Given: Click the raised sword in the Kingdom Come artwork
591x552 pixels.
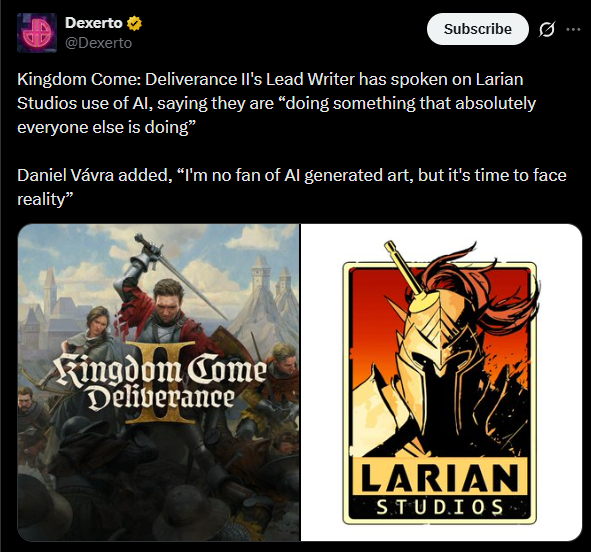Looking at the screenshot, I should coord(182,277).
